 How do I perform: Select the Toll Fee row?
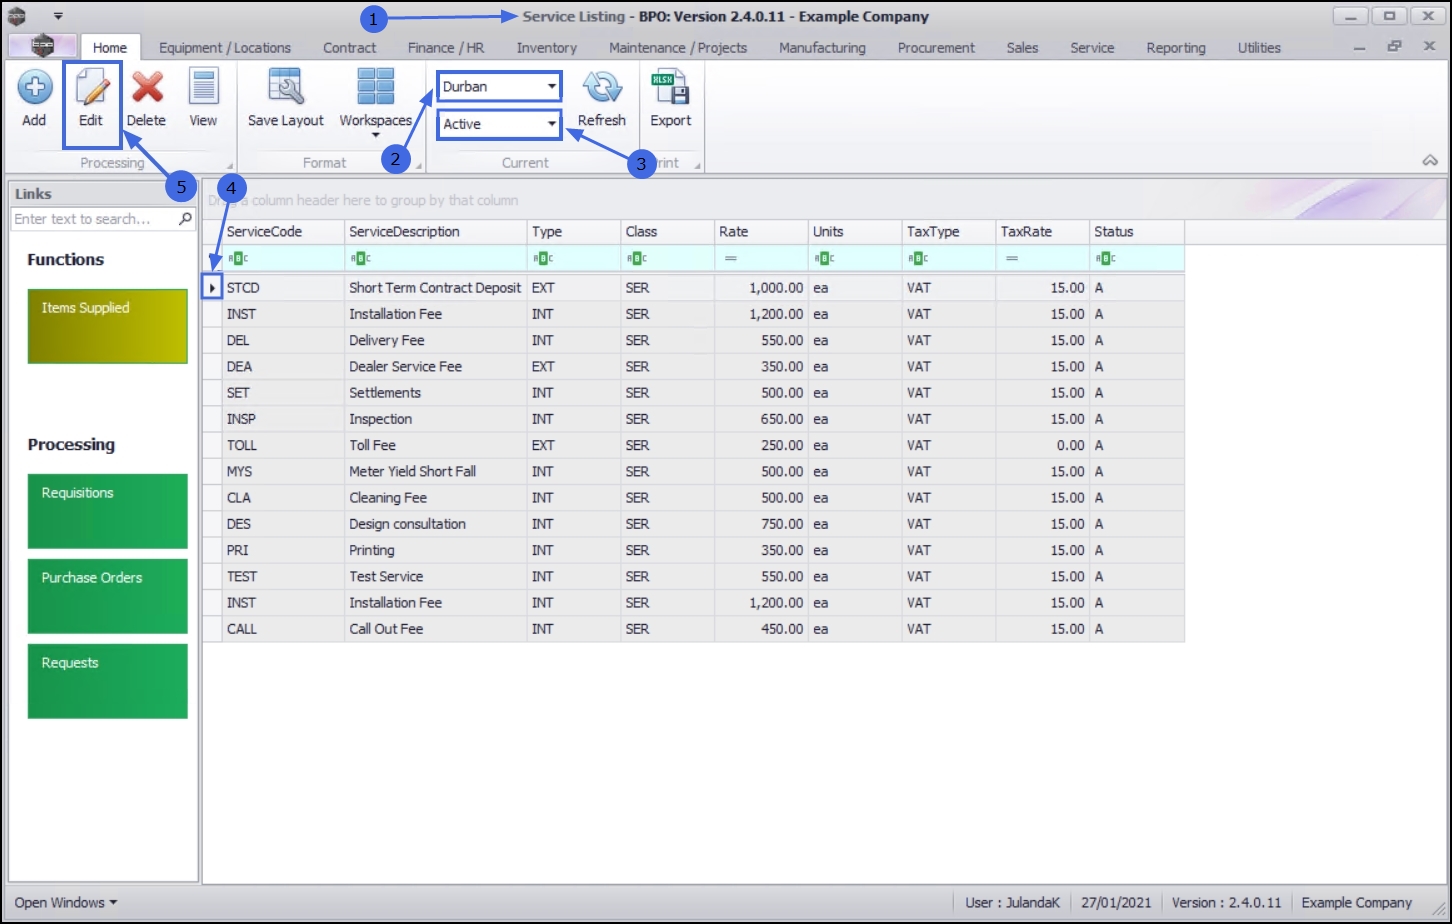click(693, 445)
